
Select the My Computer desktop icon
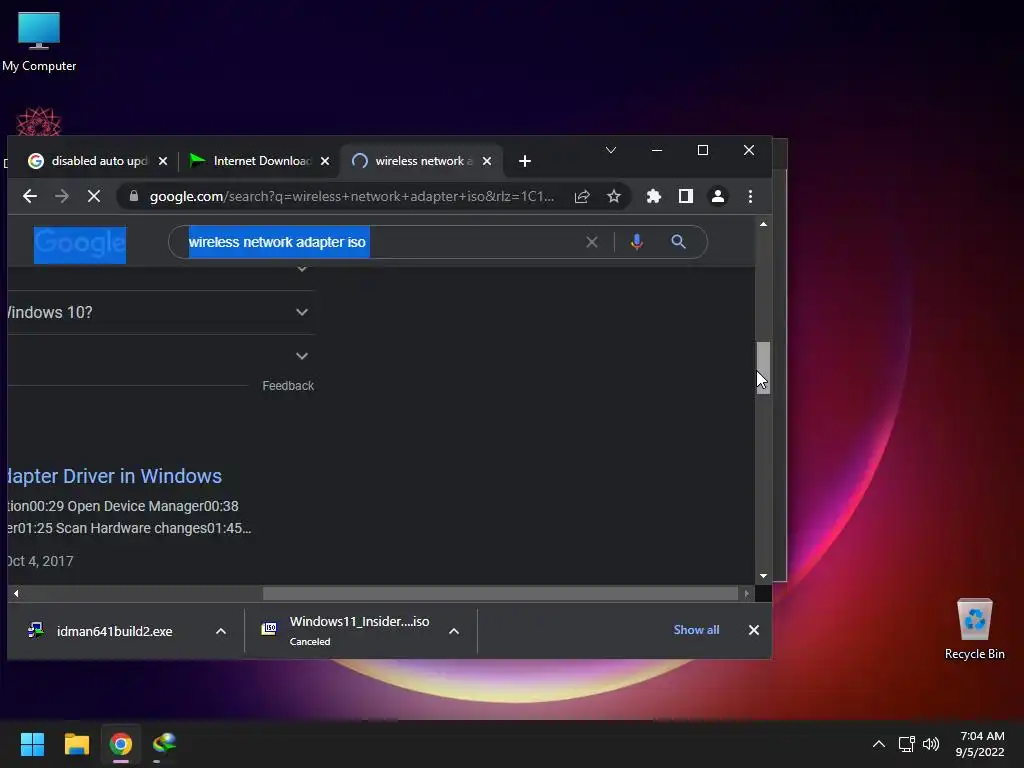[x=39, y=42]
